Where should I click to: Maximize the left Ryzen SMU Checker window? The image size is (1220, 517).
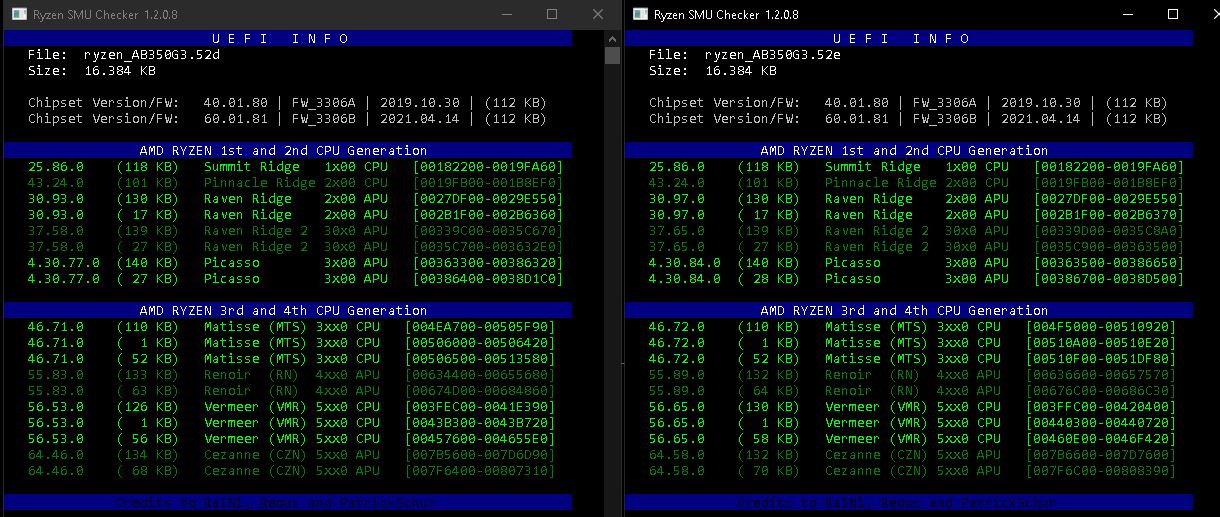click(552, 15)
